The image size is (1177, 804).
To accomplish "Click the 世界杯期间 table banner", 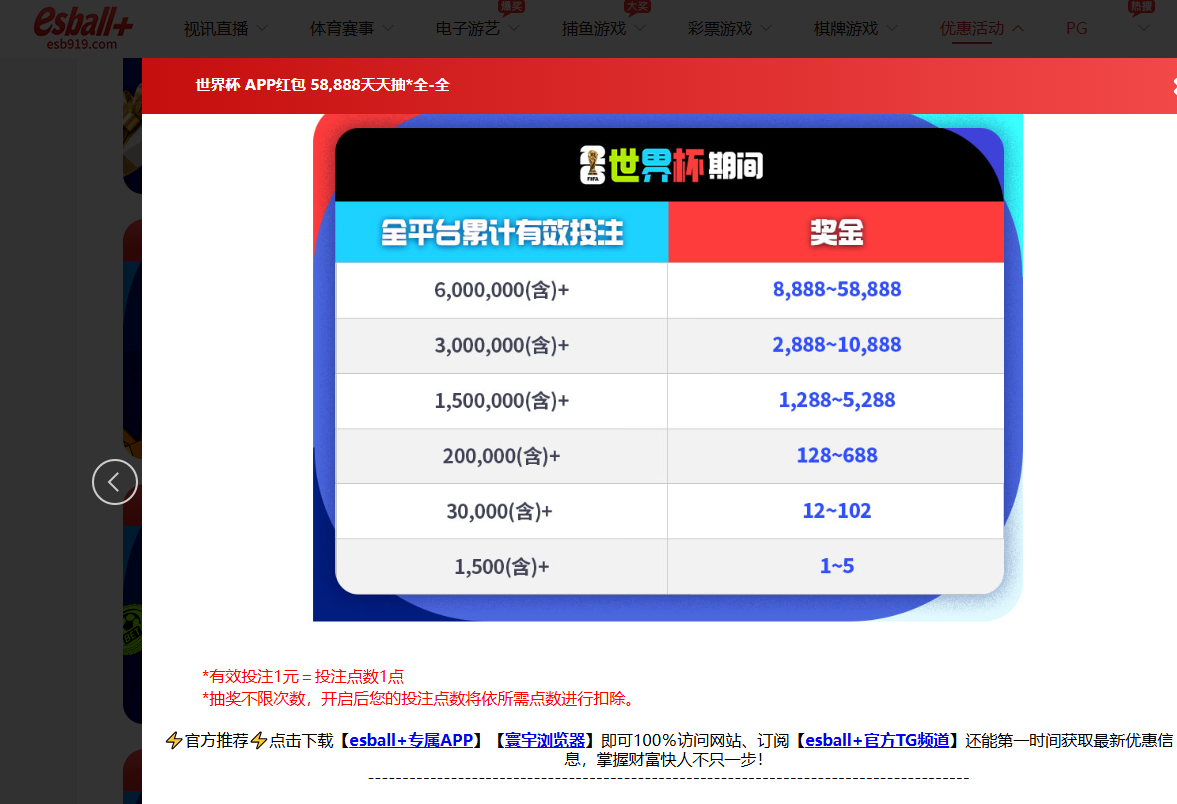I will [x=670, y=165].
